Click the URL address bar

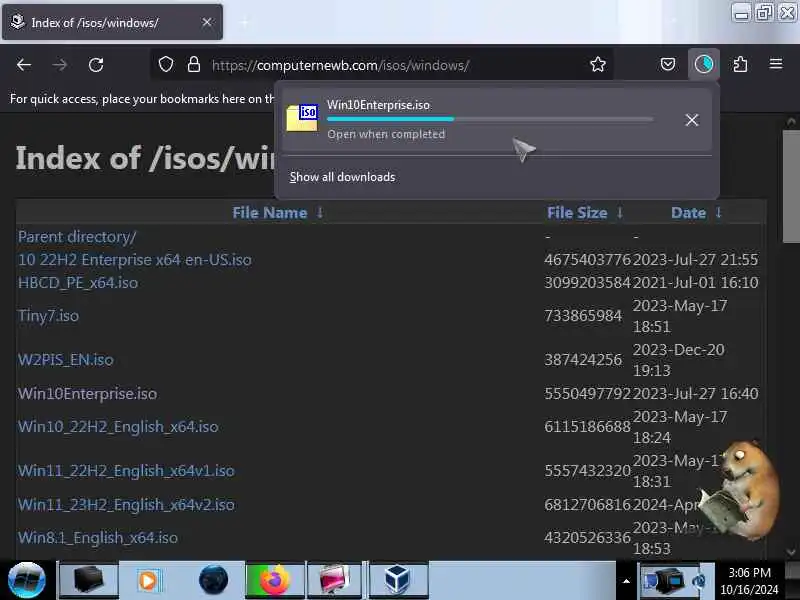(381, 65)
